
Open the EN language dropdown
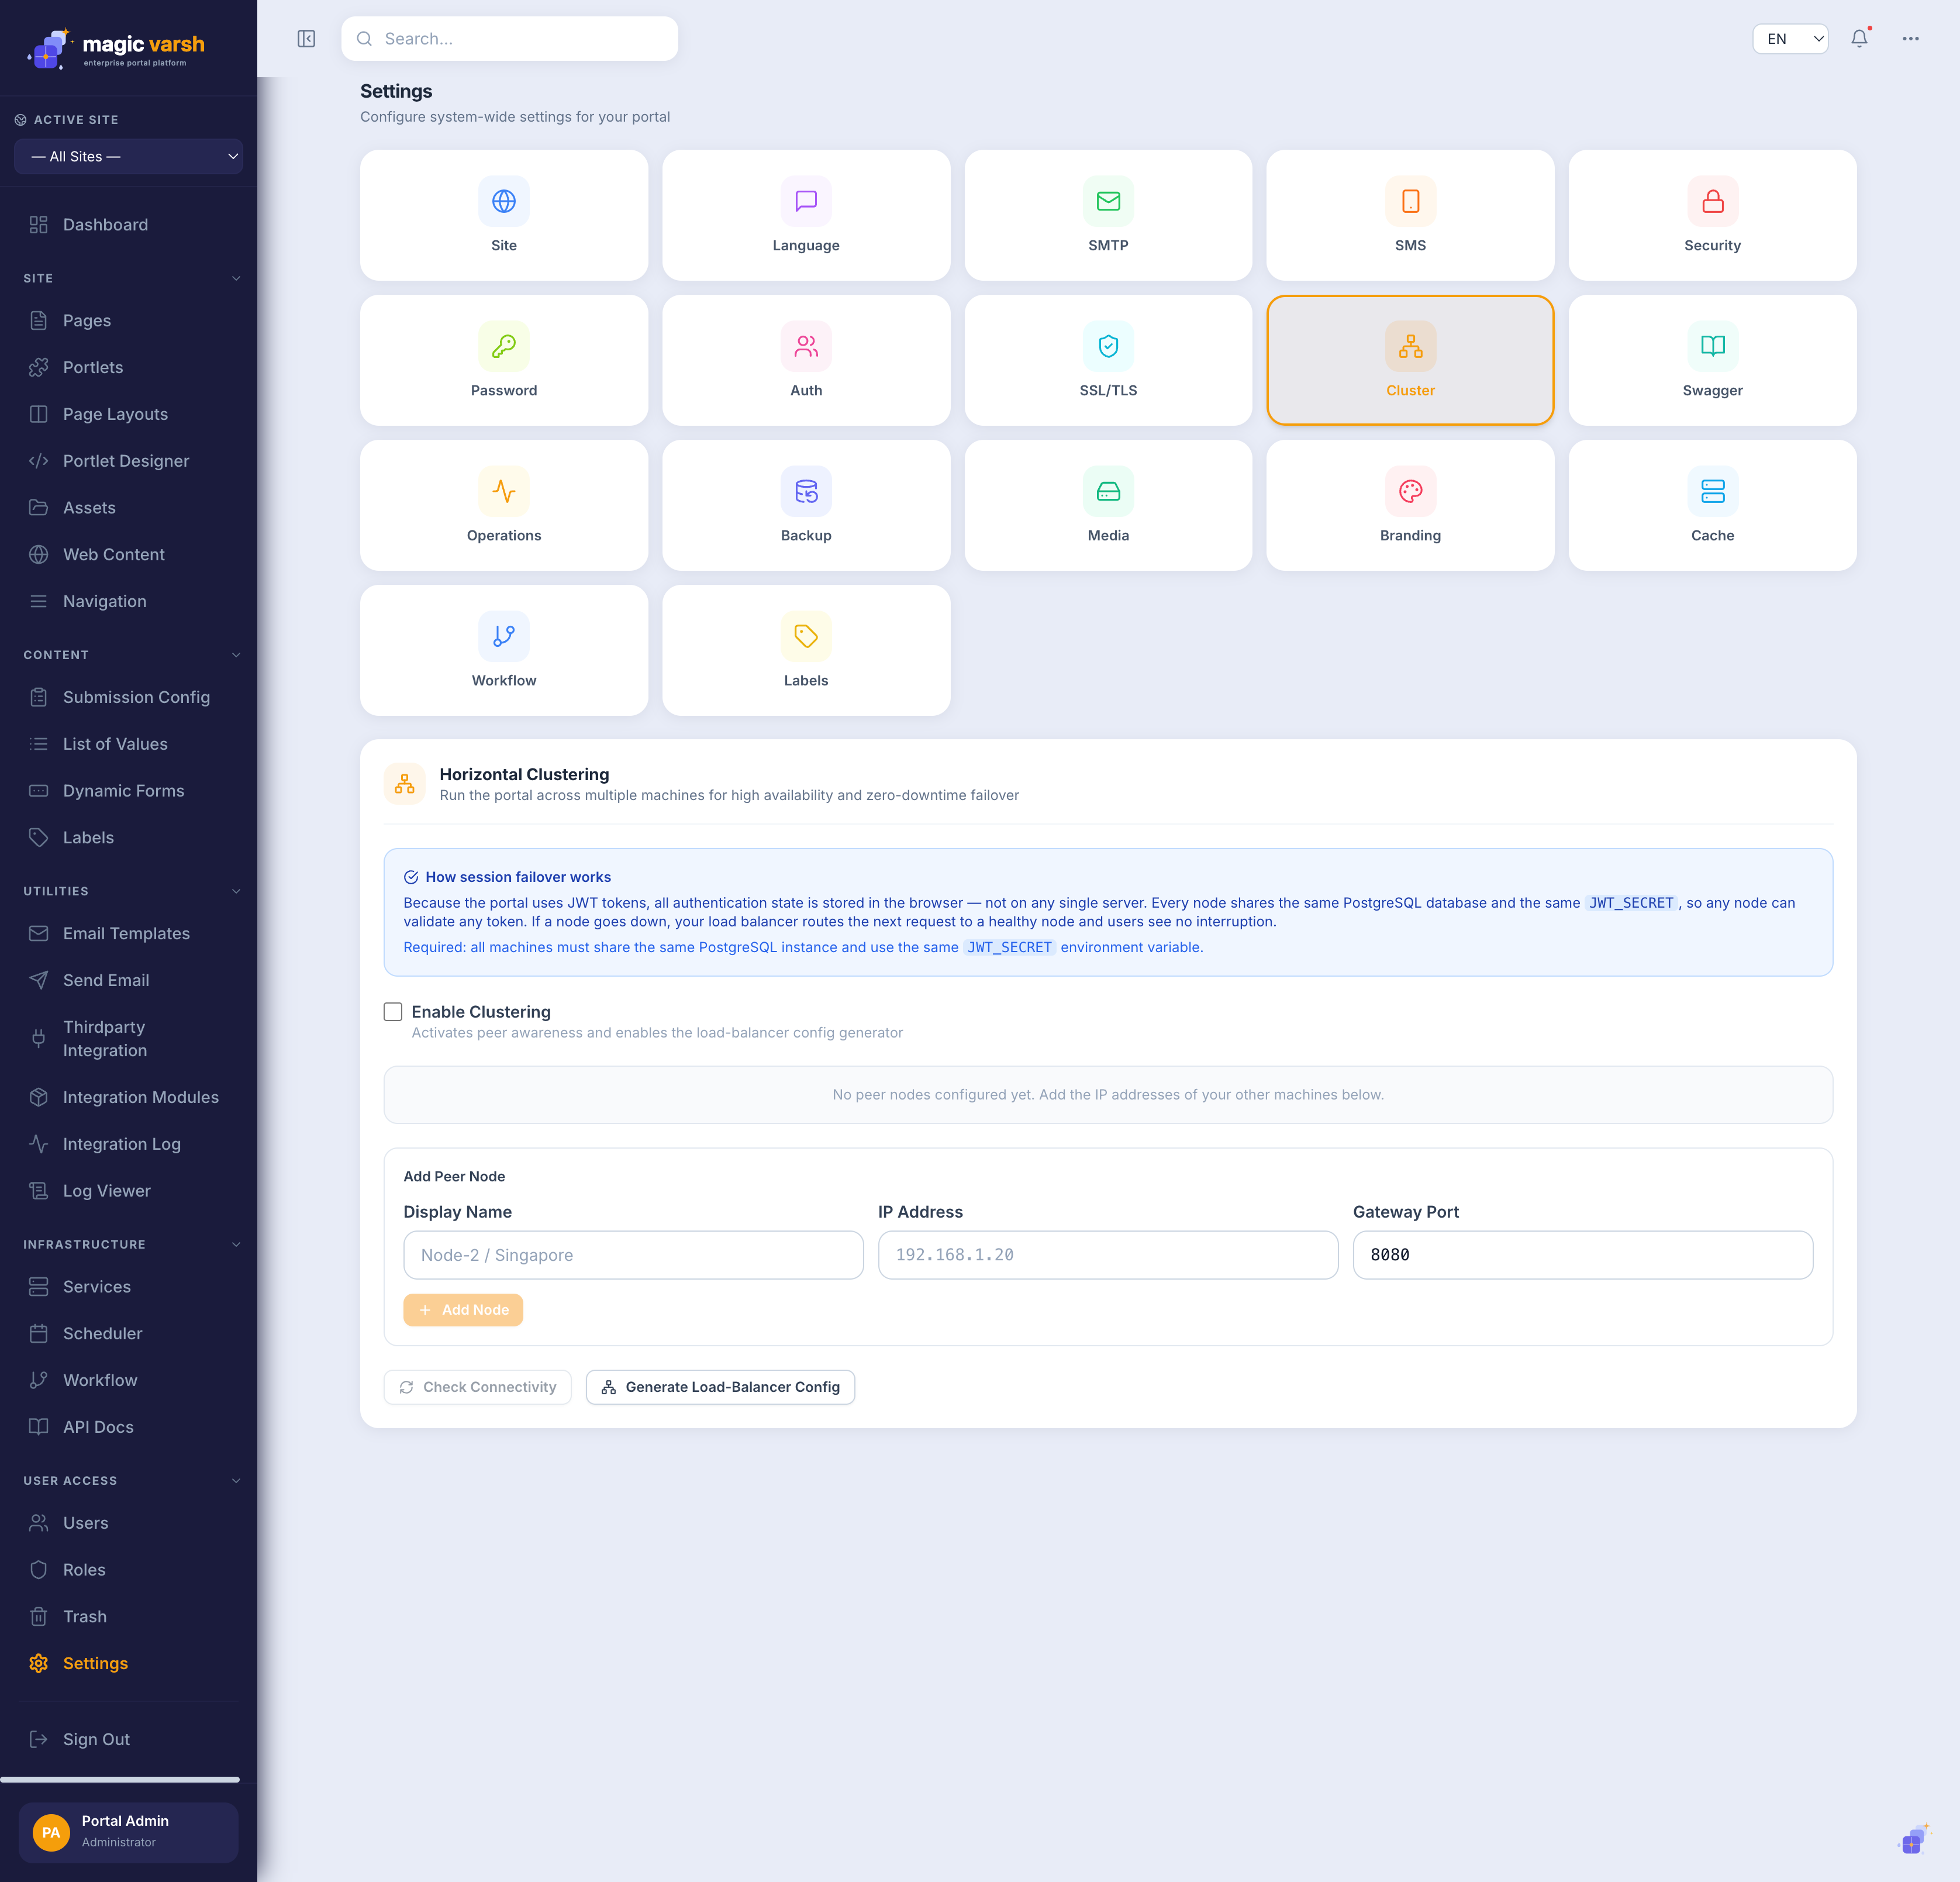1790,39
